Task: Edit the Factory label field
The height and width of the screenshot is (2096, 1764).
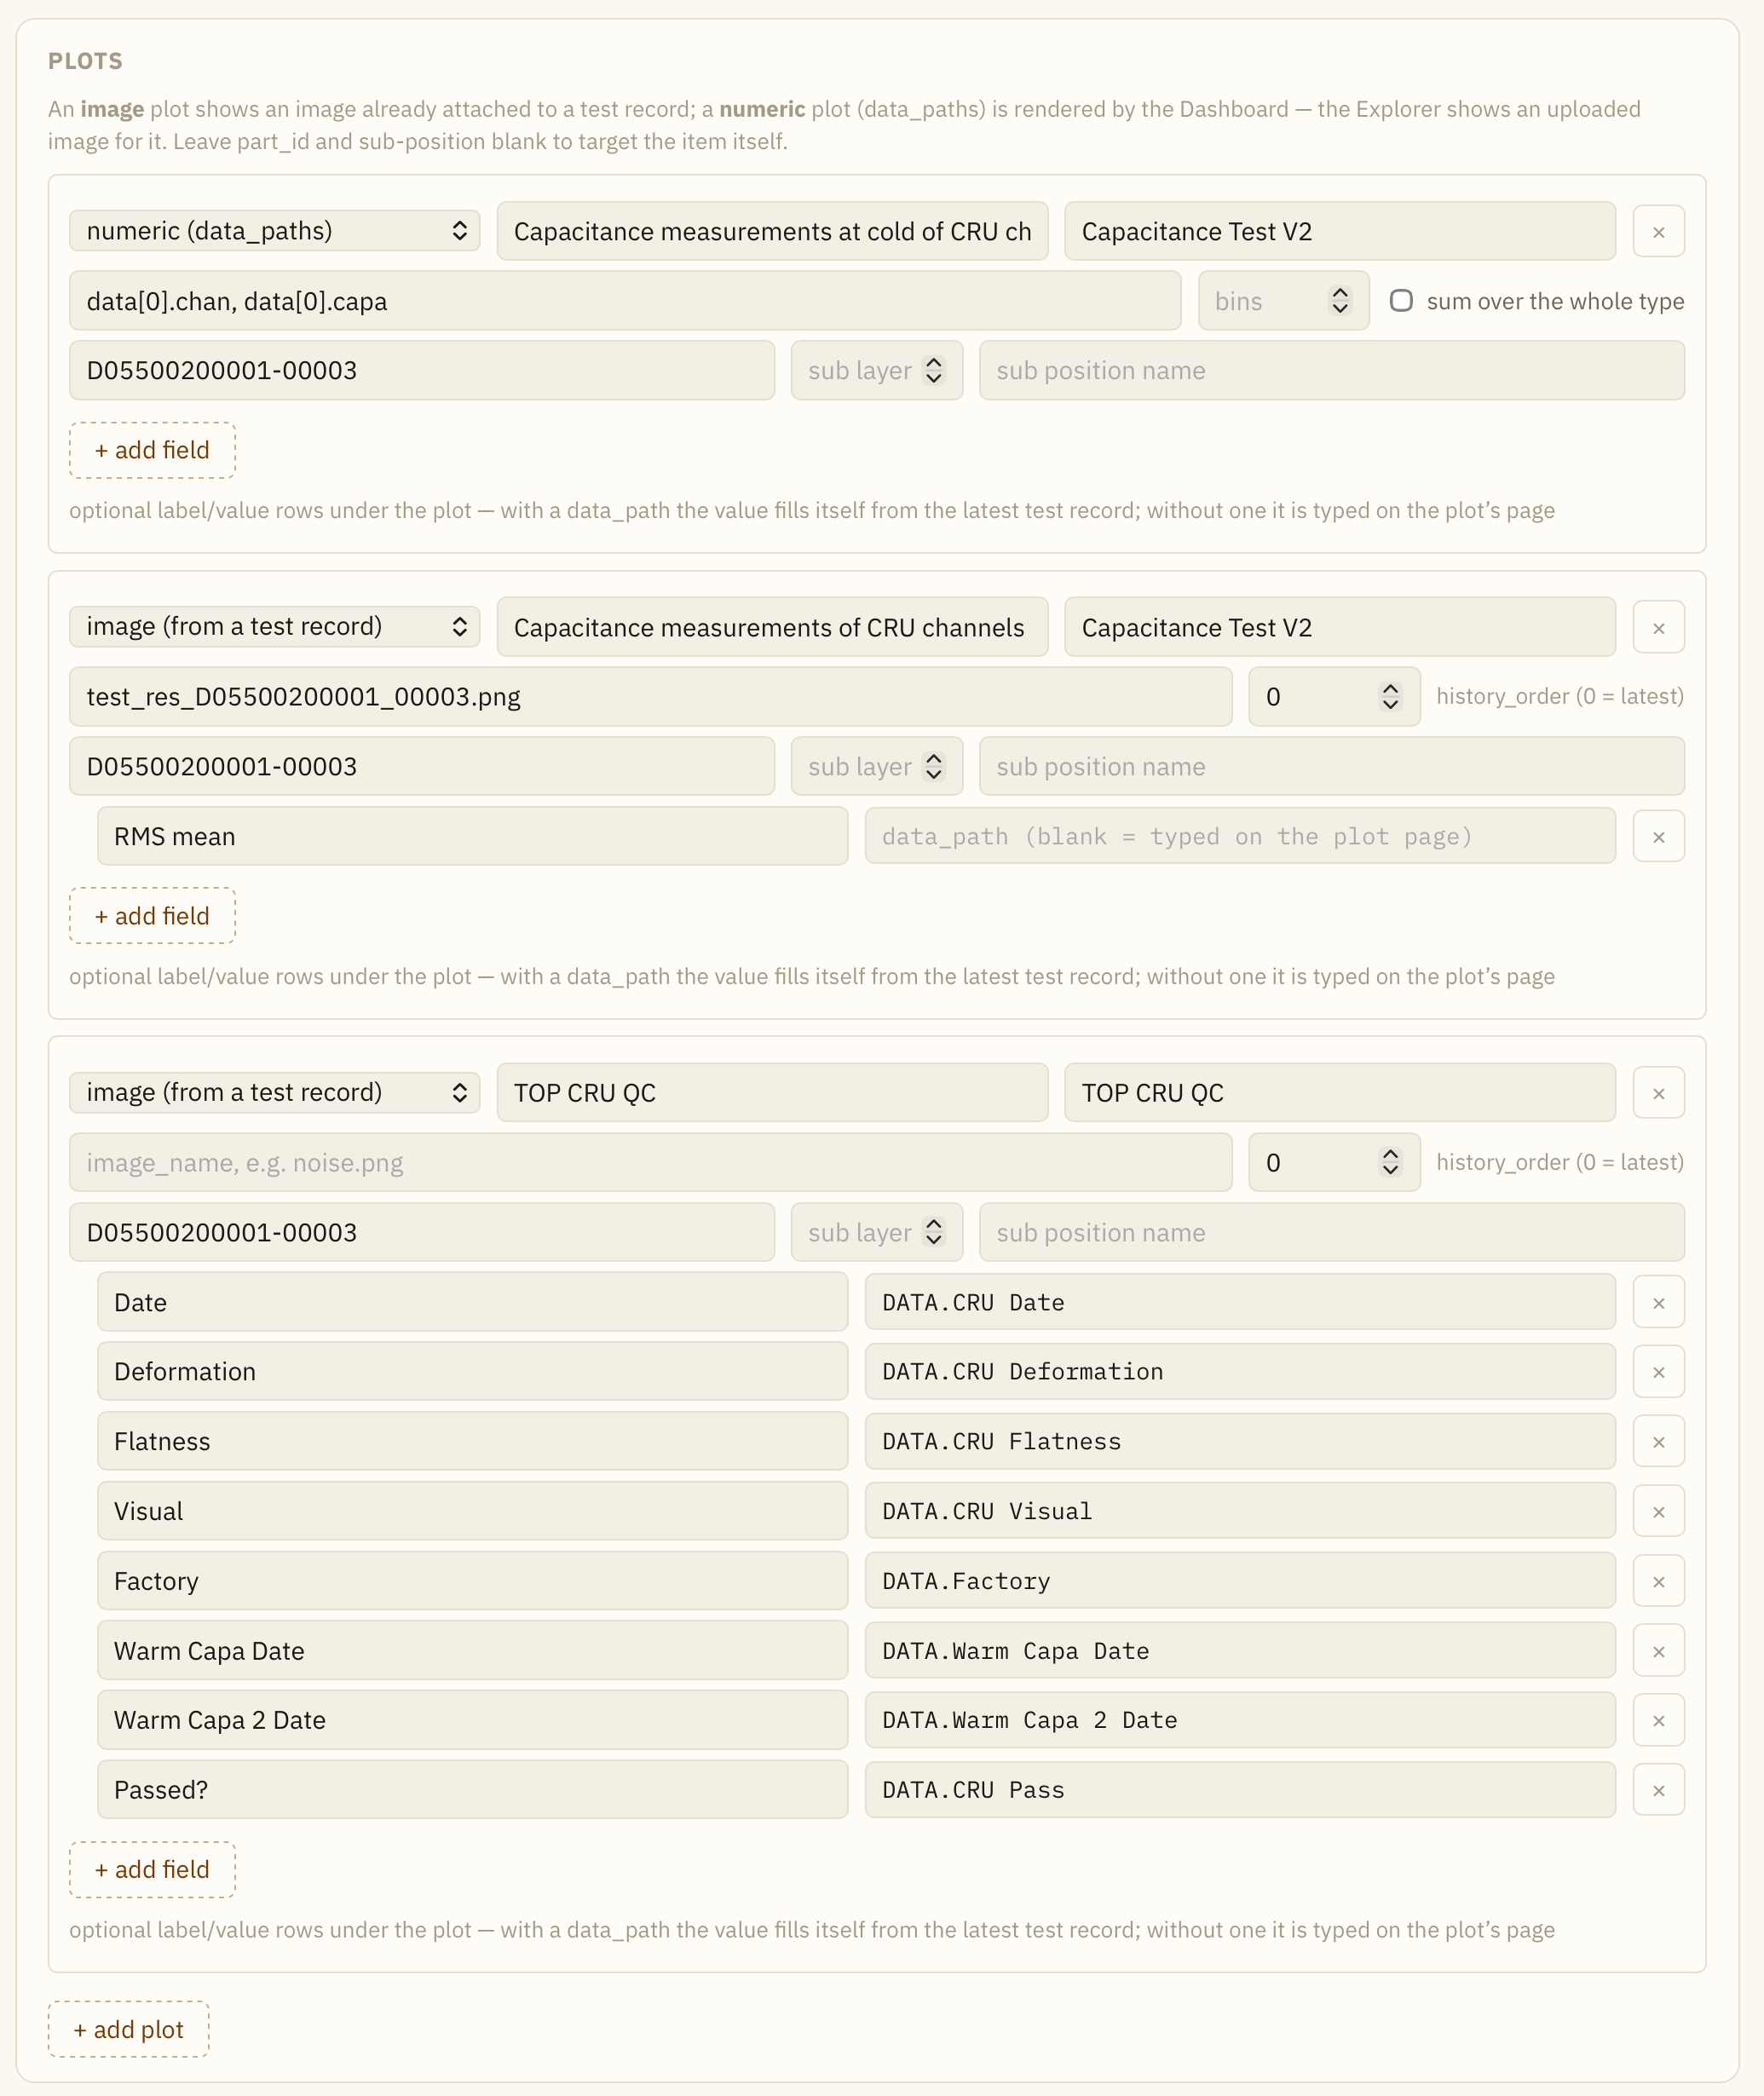Action: tap(472, 1581)
